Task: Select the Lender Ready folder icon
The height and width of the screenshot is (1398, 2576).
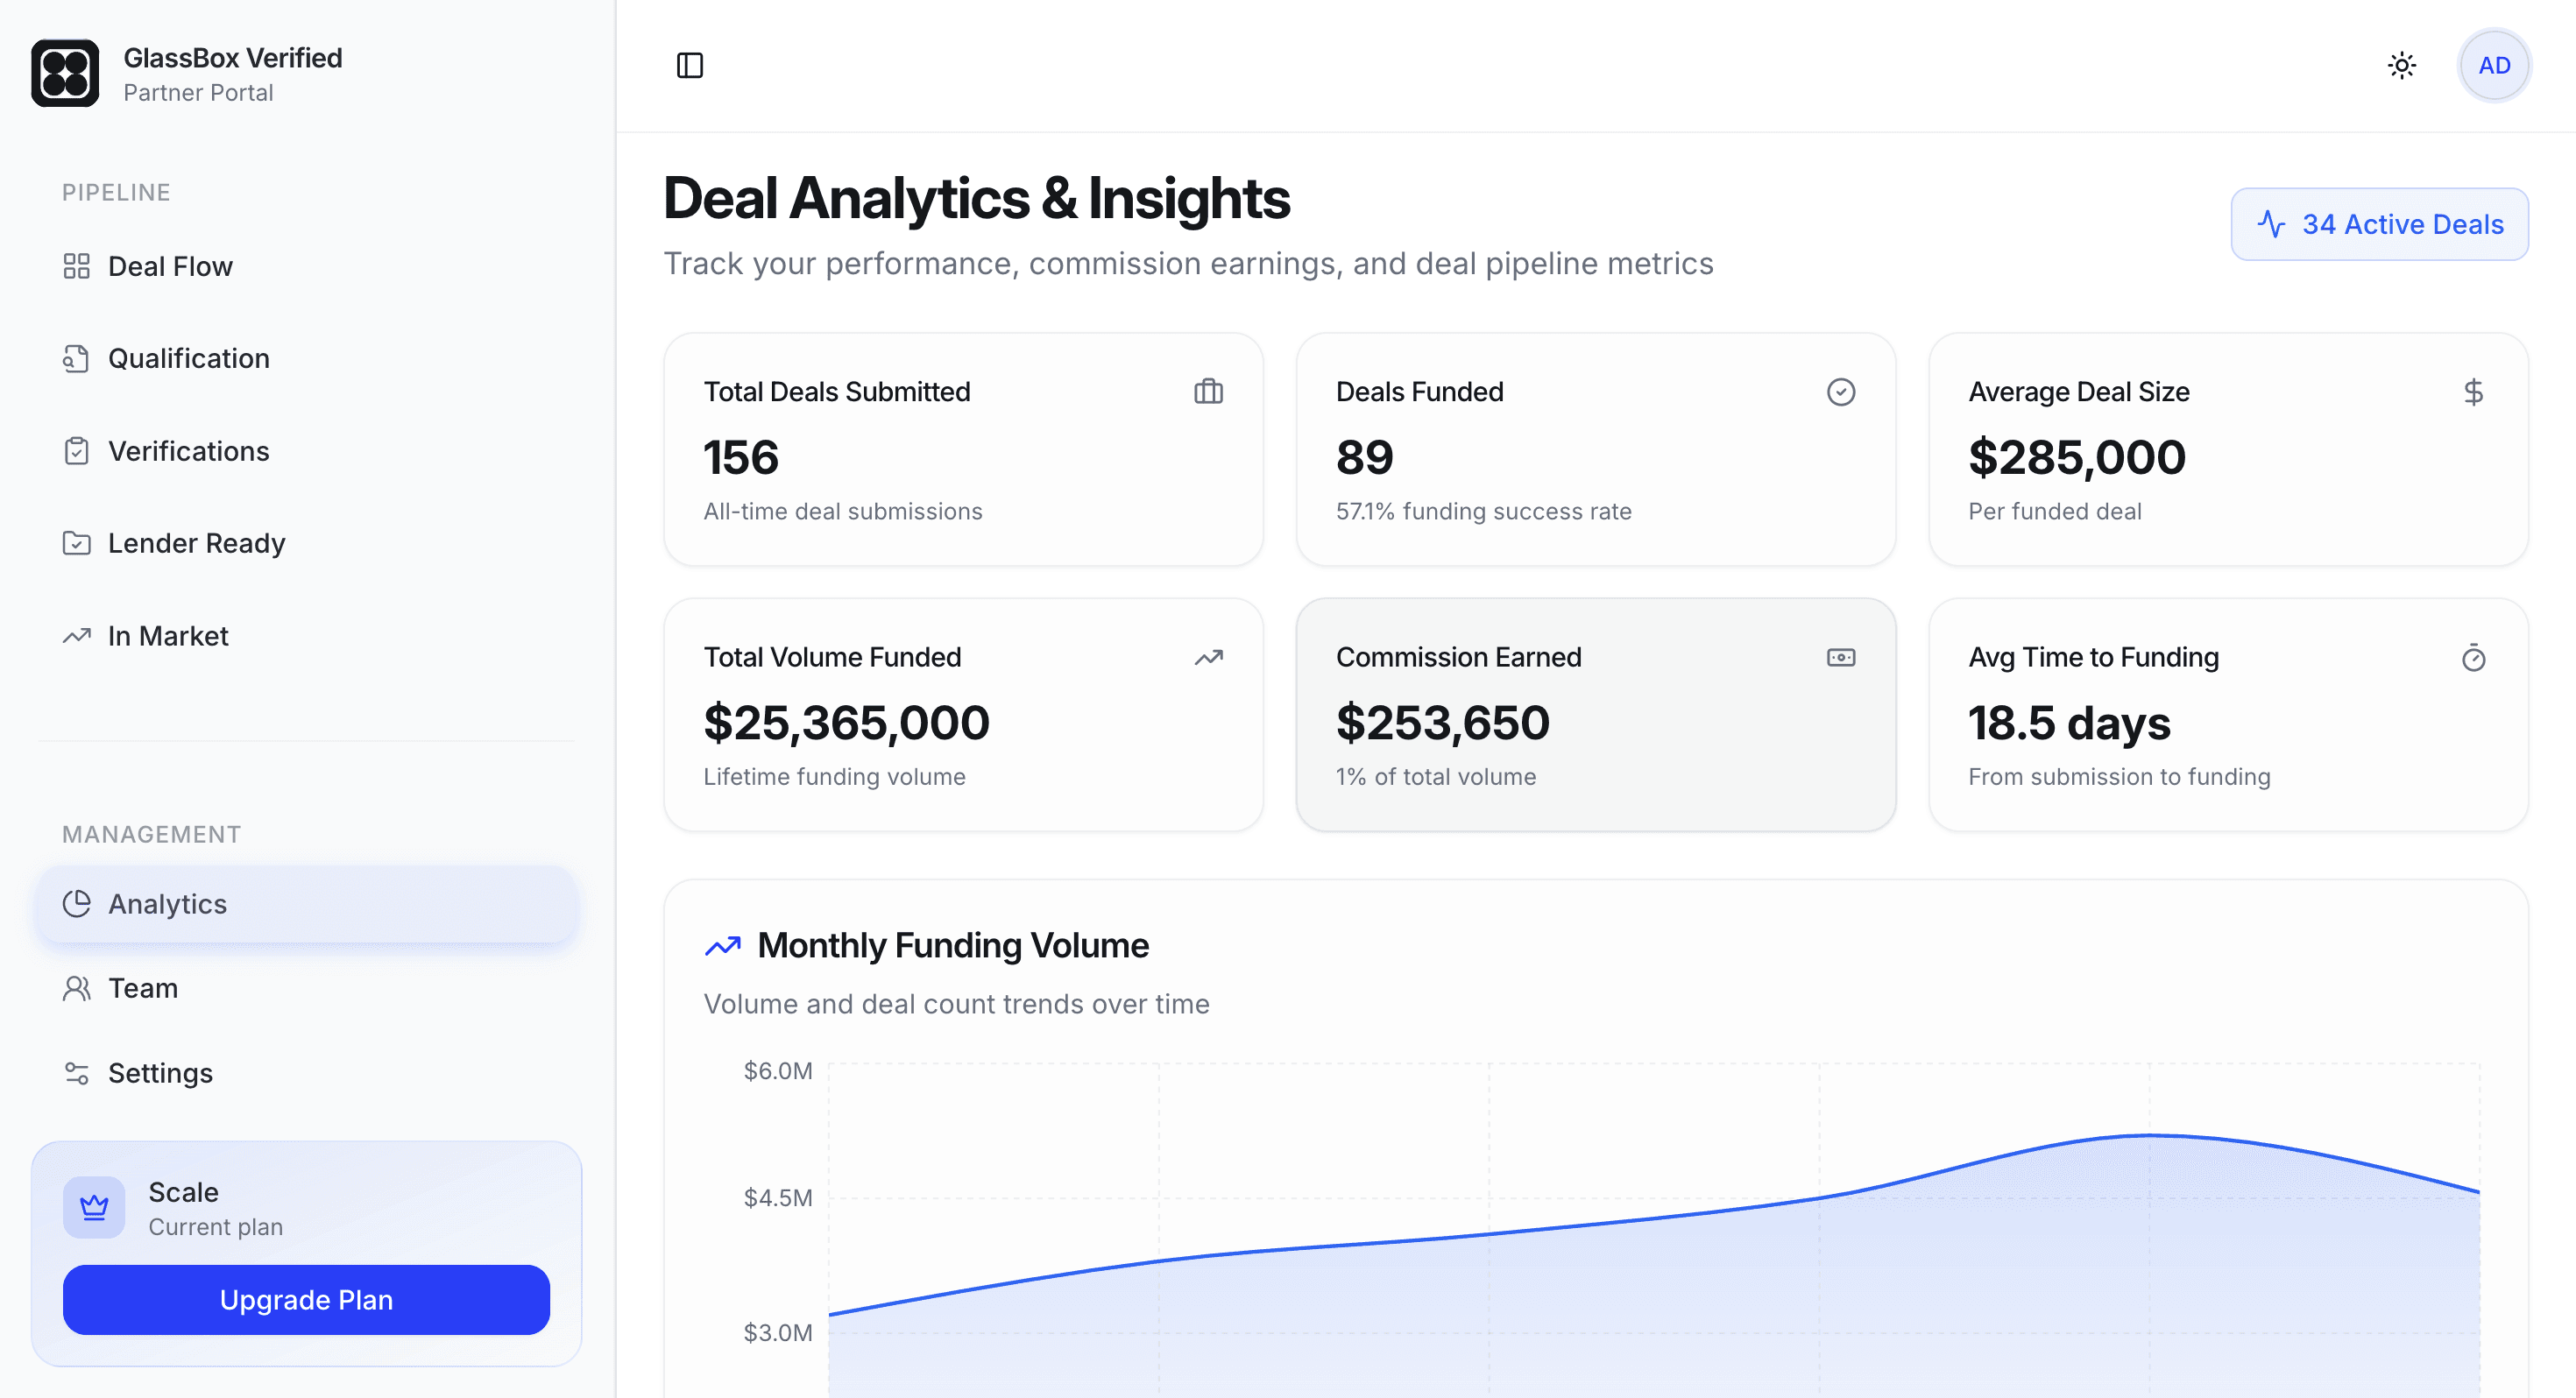Action: [77, 543]
